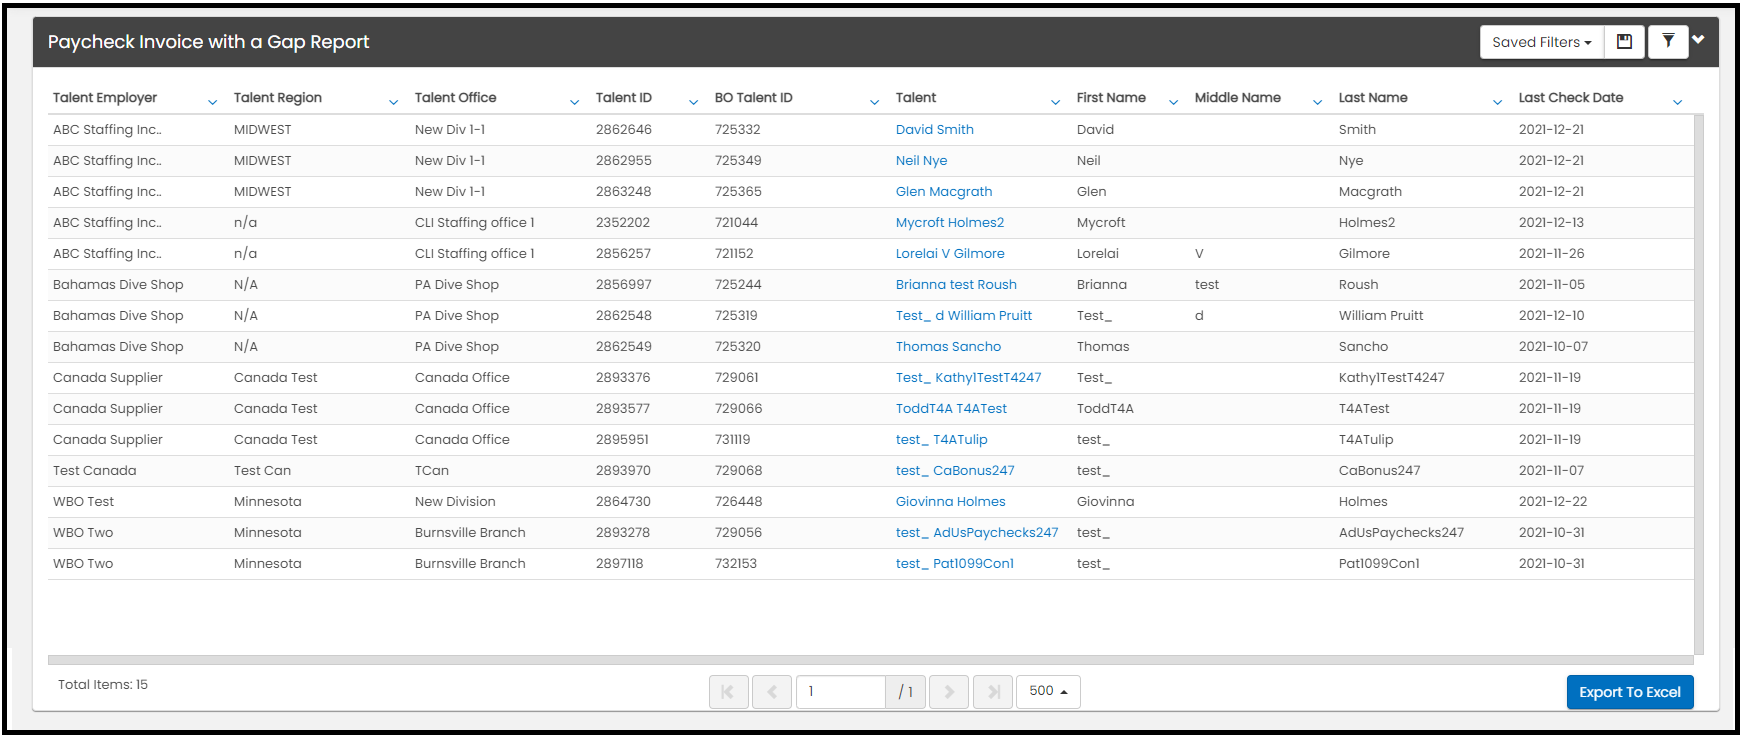Screen dimensions: 1743x738
Task: Sort by the Talent Employer column header
Action: [x=105, y=97]
